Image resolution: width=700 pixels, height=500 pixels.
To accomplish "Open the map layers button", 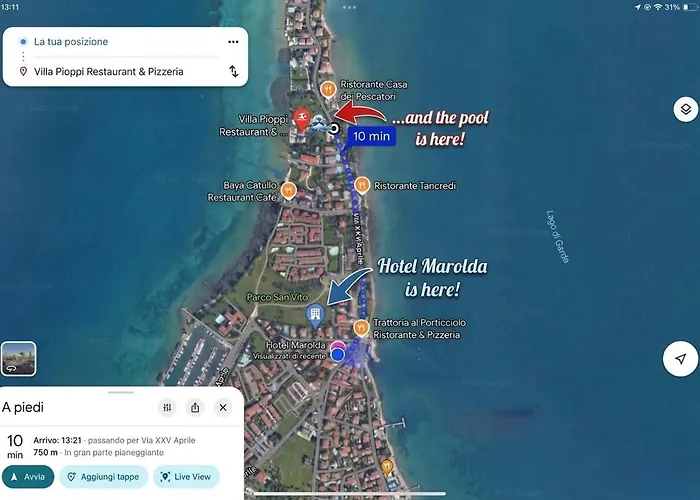I will [685, 109].
